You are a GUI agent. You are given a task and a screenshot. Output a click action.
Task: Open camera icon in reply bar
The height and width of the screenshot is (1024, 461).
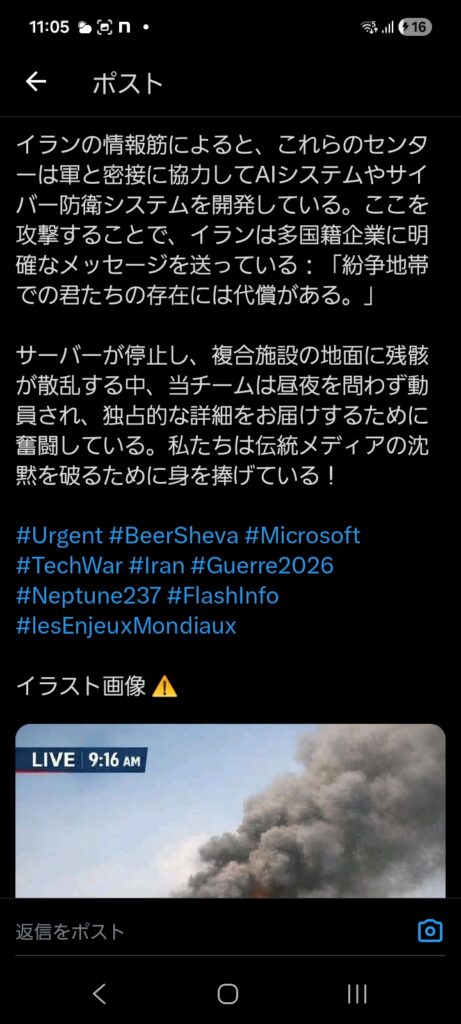(430, 930)
